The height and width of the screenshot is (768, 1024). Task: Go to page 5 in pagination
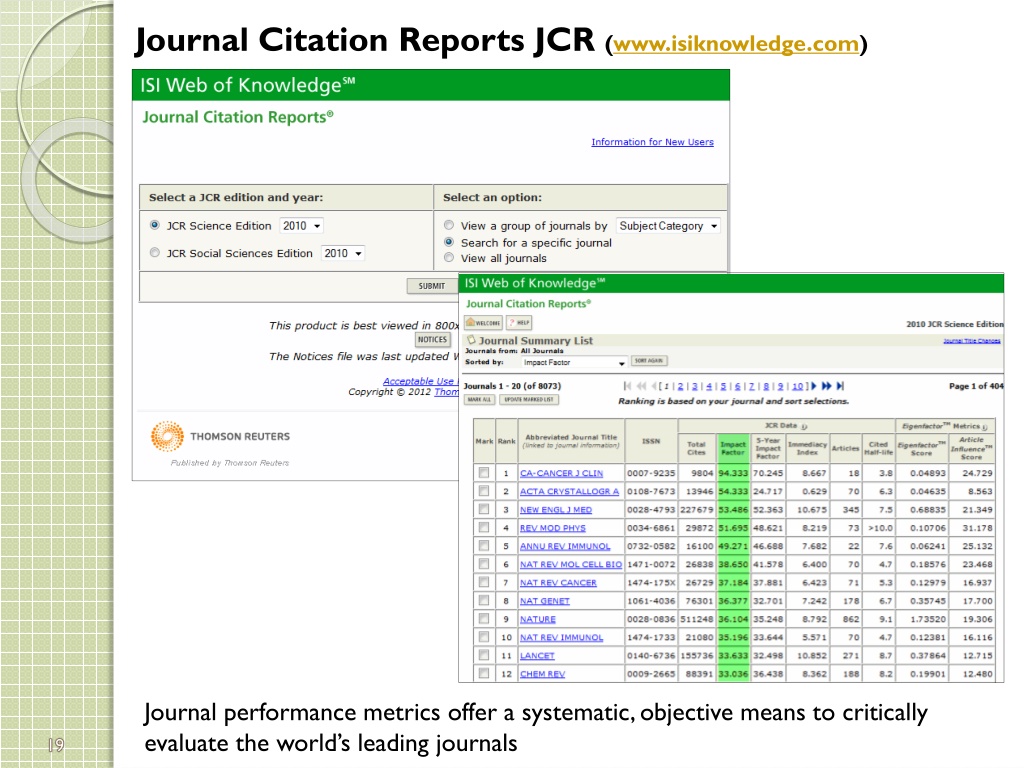[x=724, y=386]
